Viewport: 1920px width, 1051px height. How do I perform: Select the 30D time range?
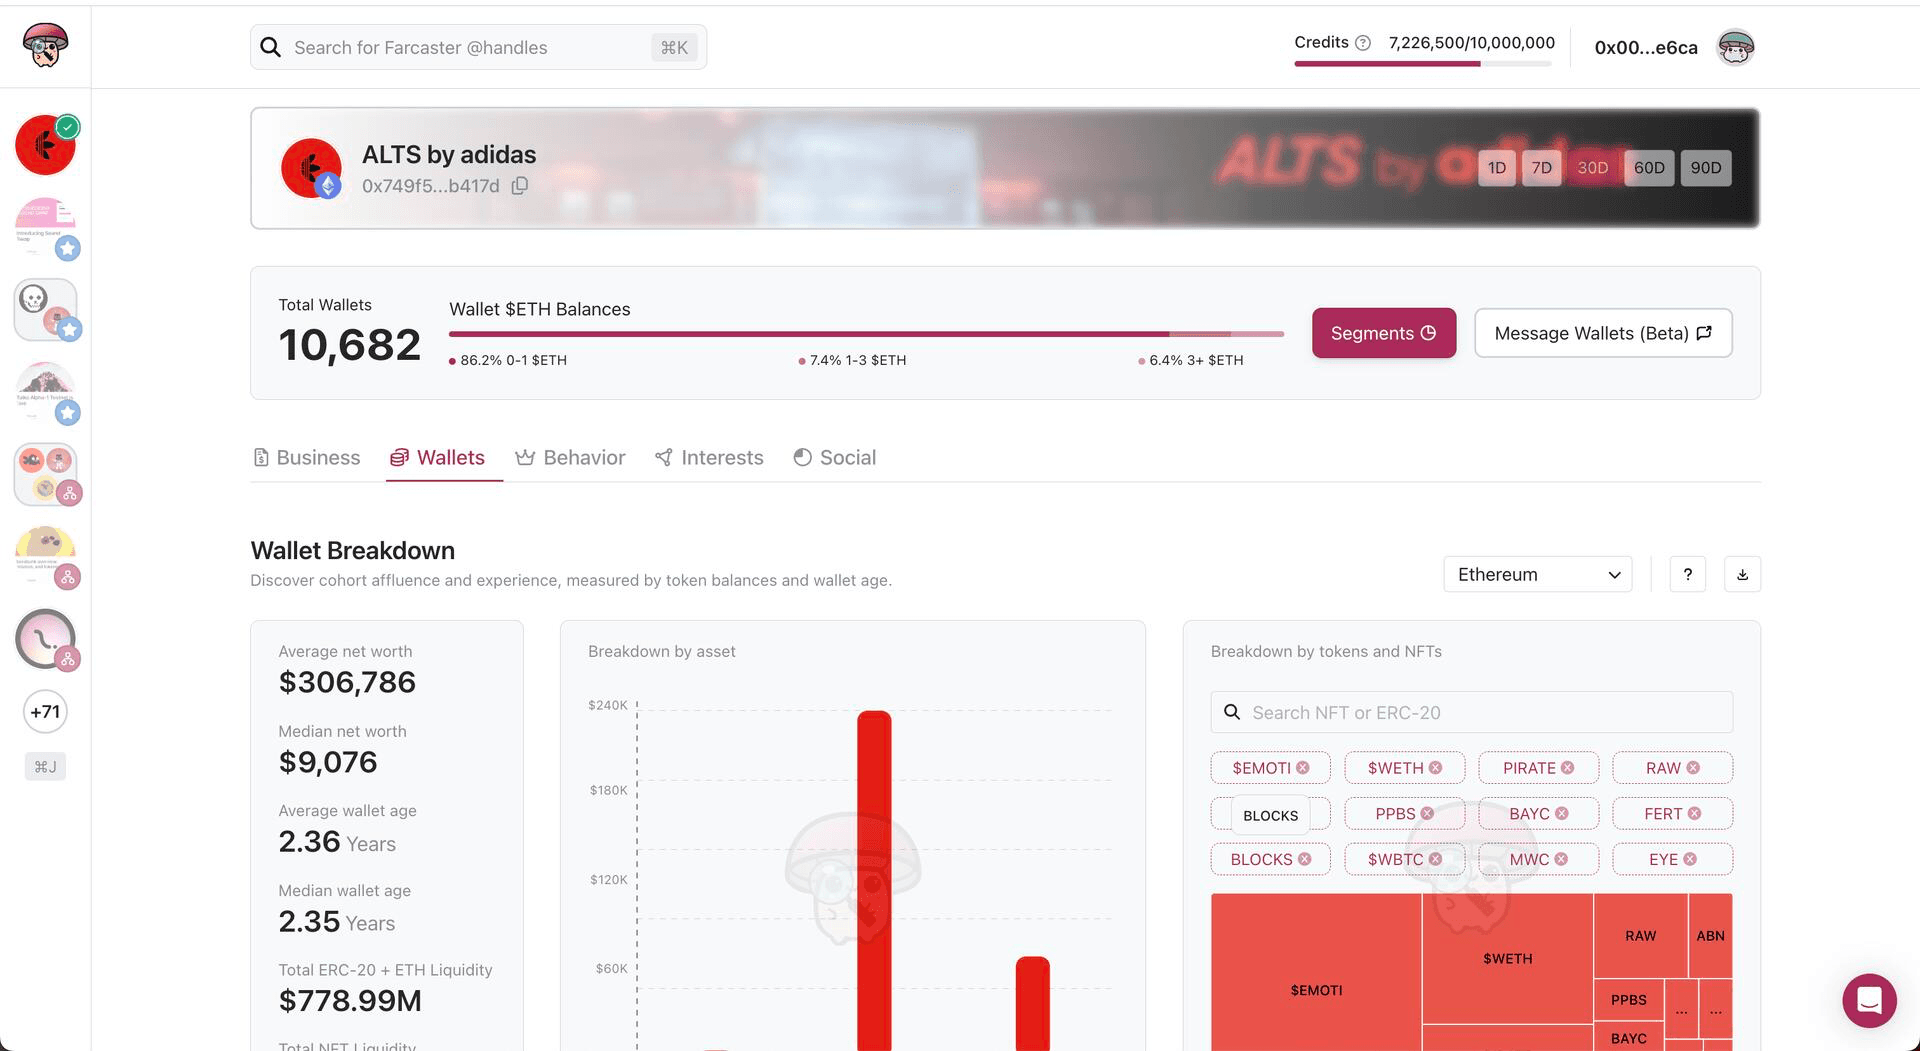tap(1593, 168)
